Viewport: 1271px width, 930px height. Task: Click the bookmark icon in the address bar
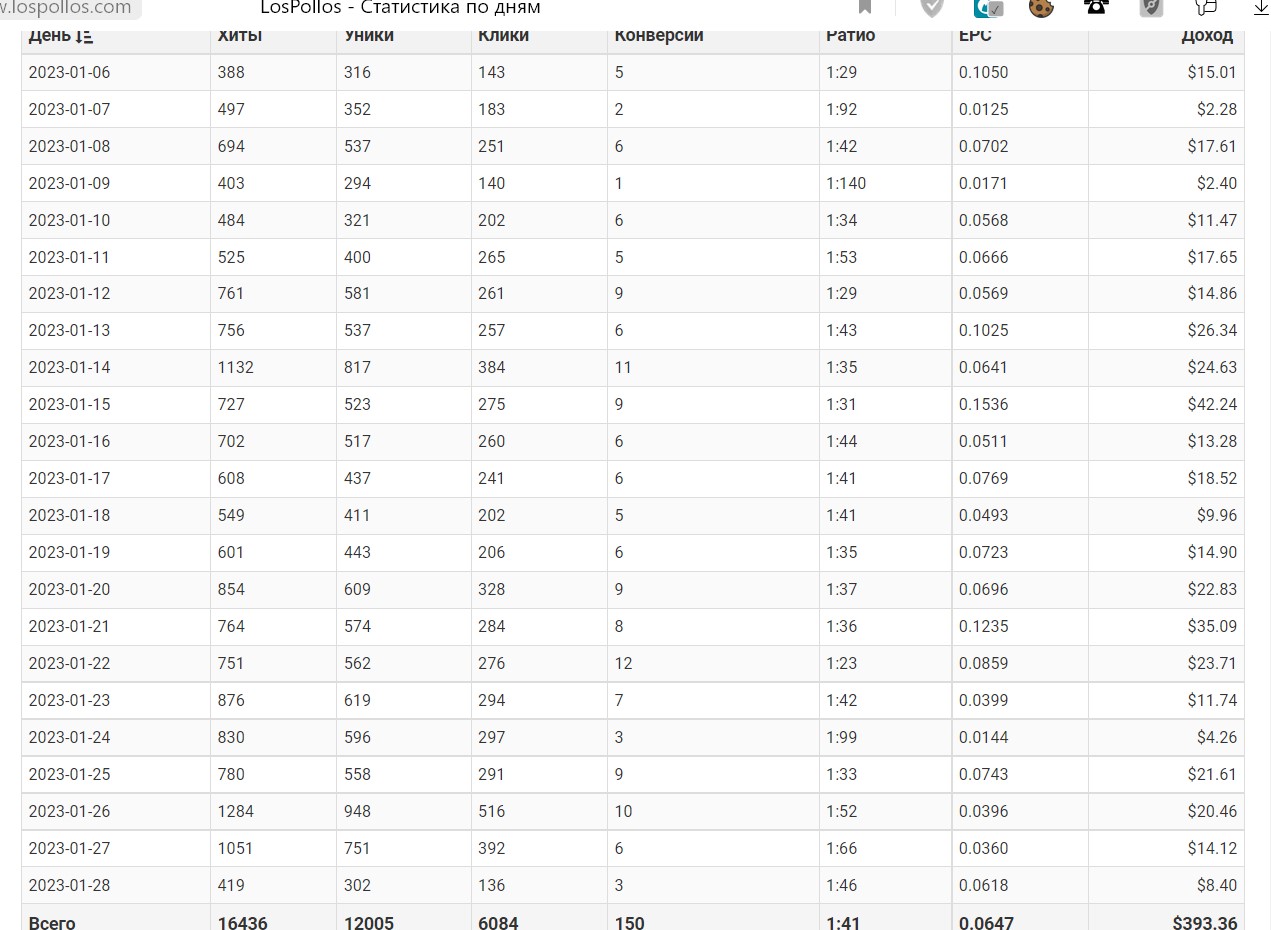click(x=866, y=7)
